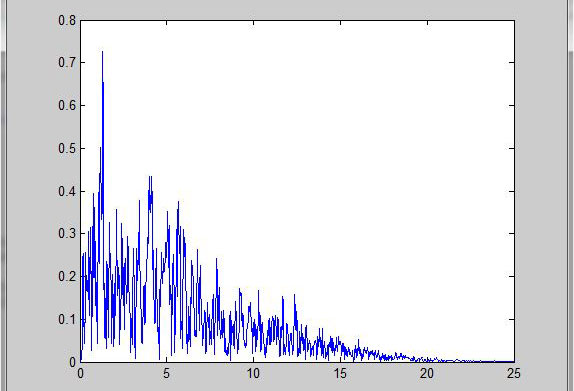Click the y-axis tick label 0.8

pyautogui.click(x=67, y=21)
